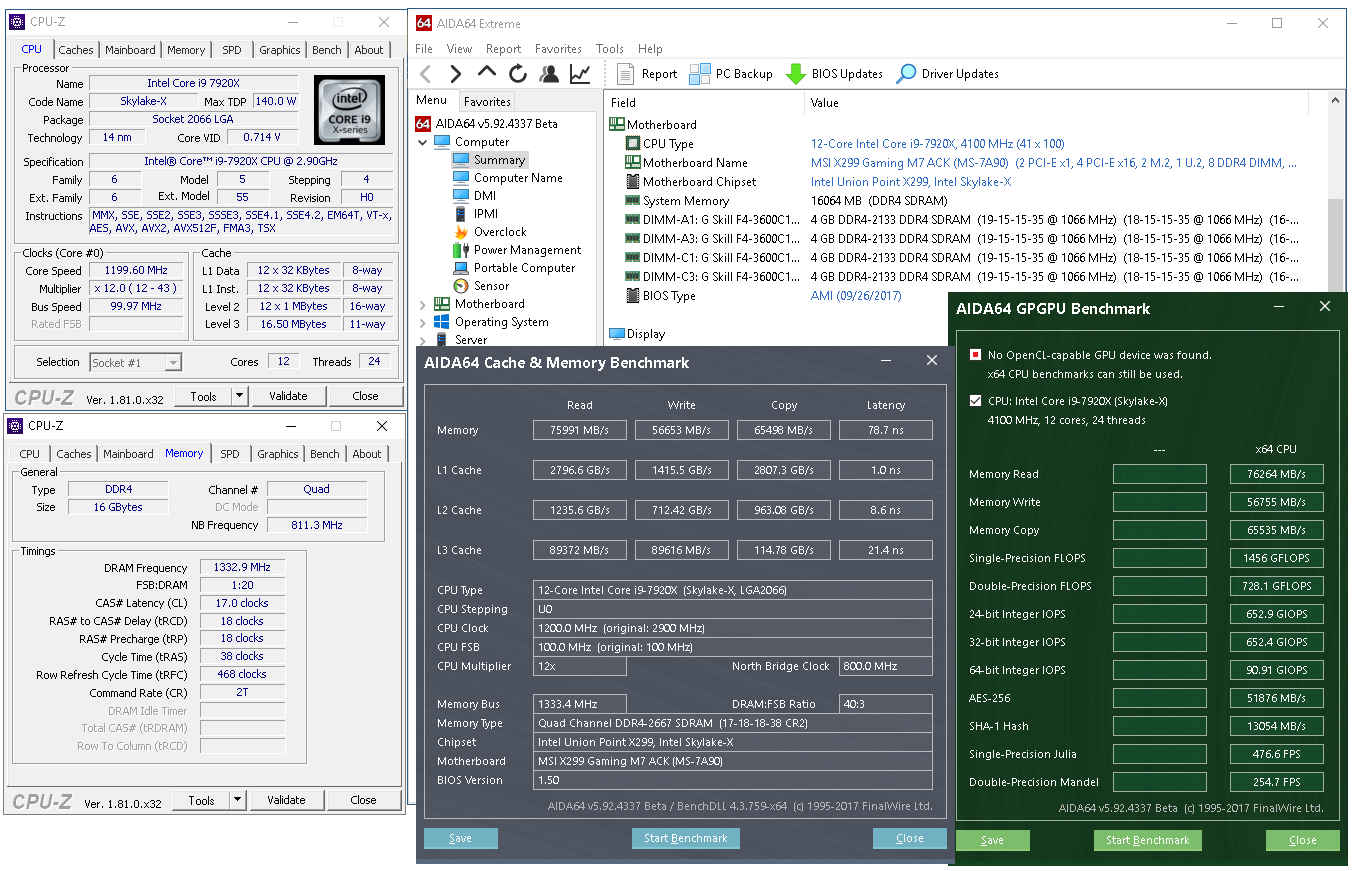Navigate up one level in AIDA64
The image size is (1352, 871).
[487, 73]
